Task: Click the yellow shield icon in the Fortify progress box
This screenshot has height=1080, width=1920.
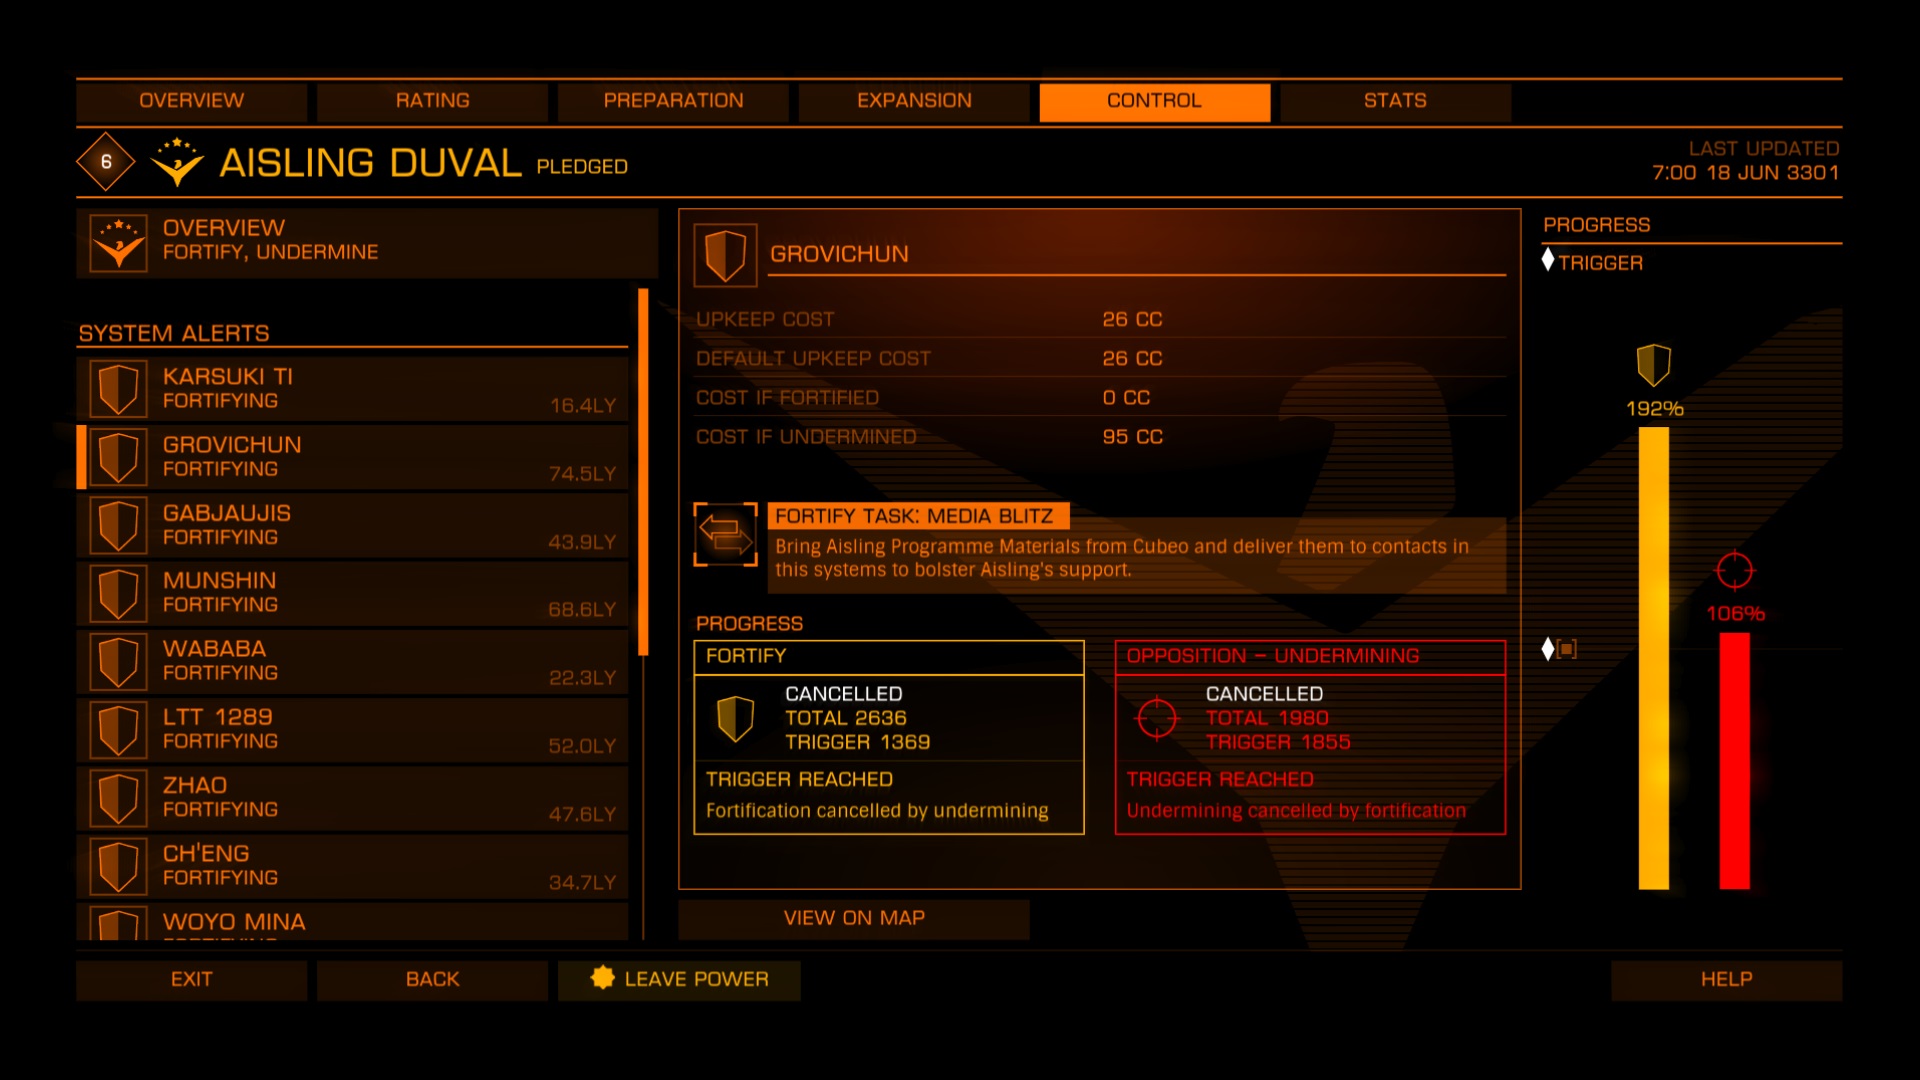Action: click(735, 718)
